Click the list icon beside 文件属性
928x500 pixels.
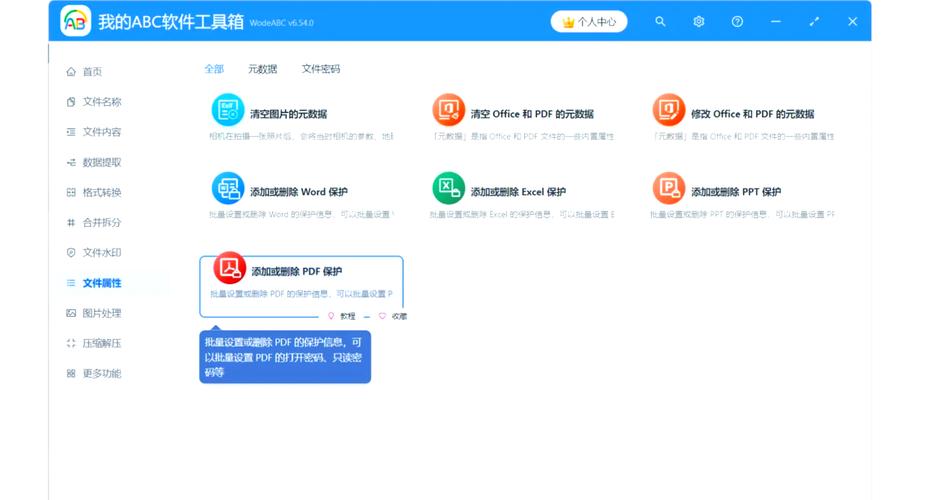point(71,283)
